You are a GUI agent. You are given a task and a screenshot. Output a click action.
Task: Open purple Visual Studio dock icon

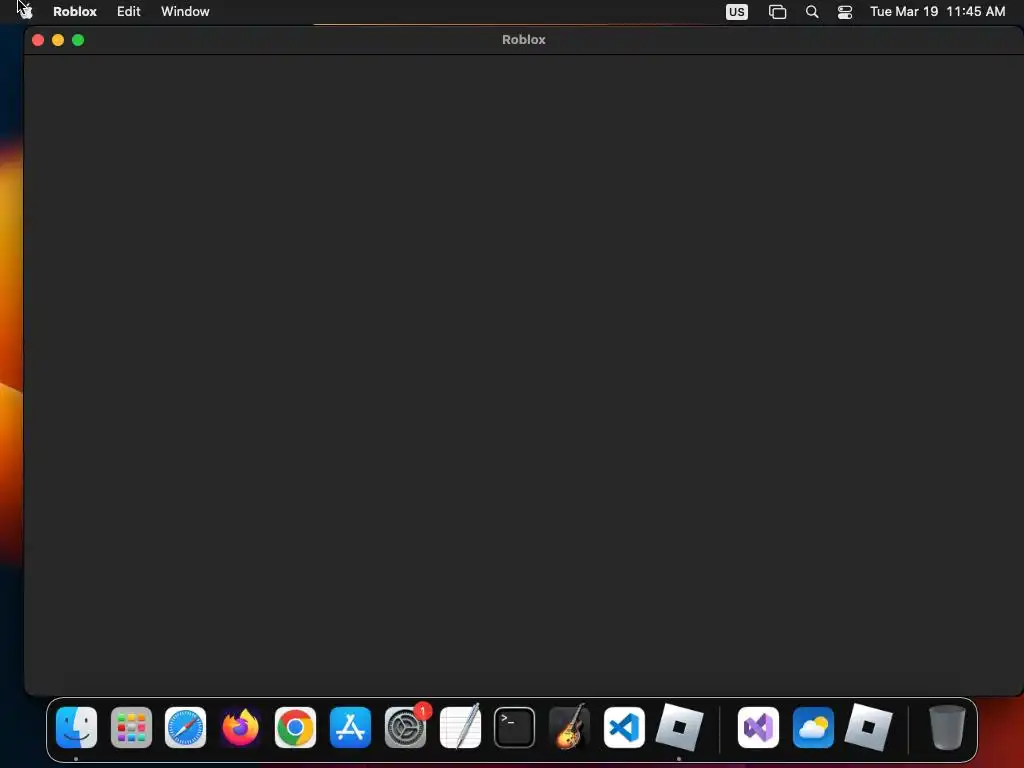click(x=758, y=727)
